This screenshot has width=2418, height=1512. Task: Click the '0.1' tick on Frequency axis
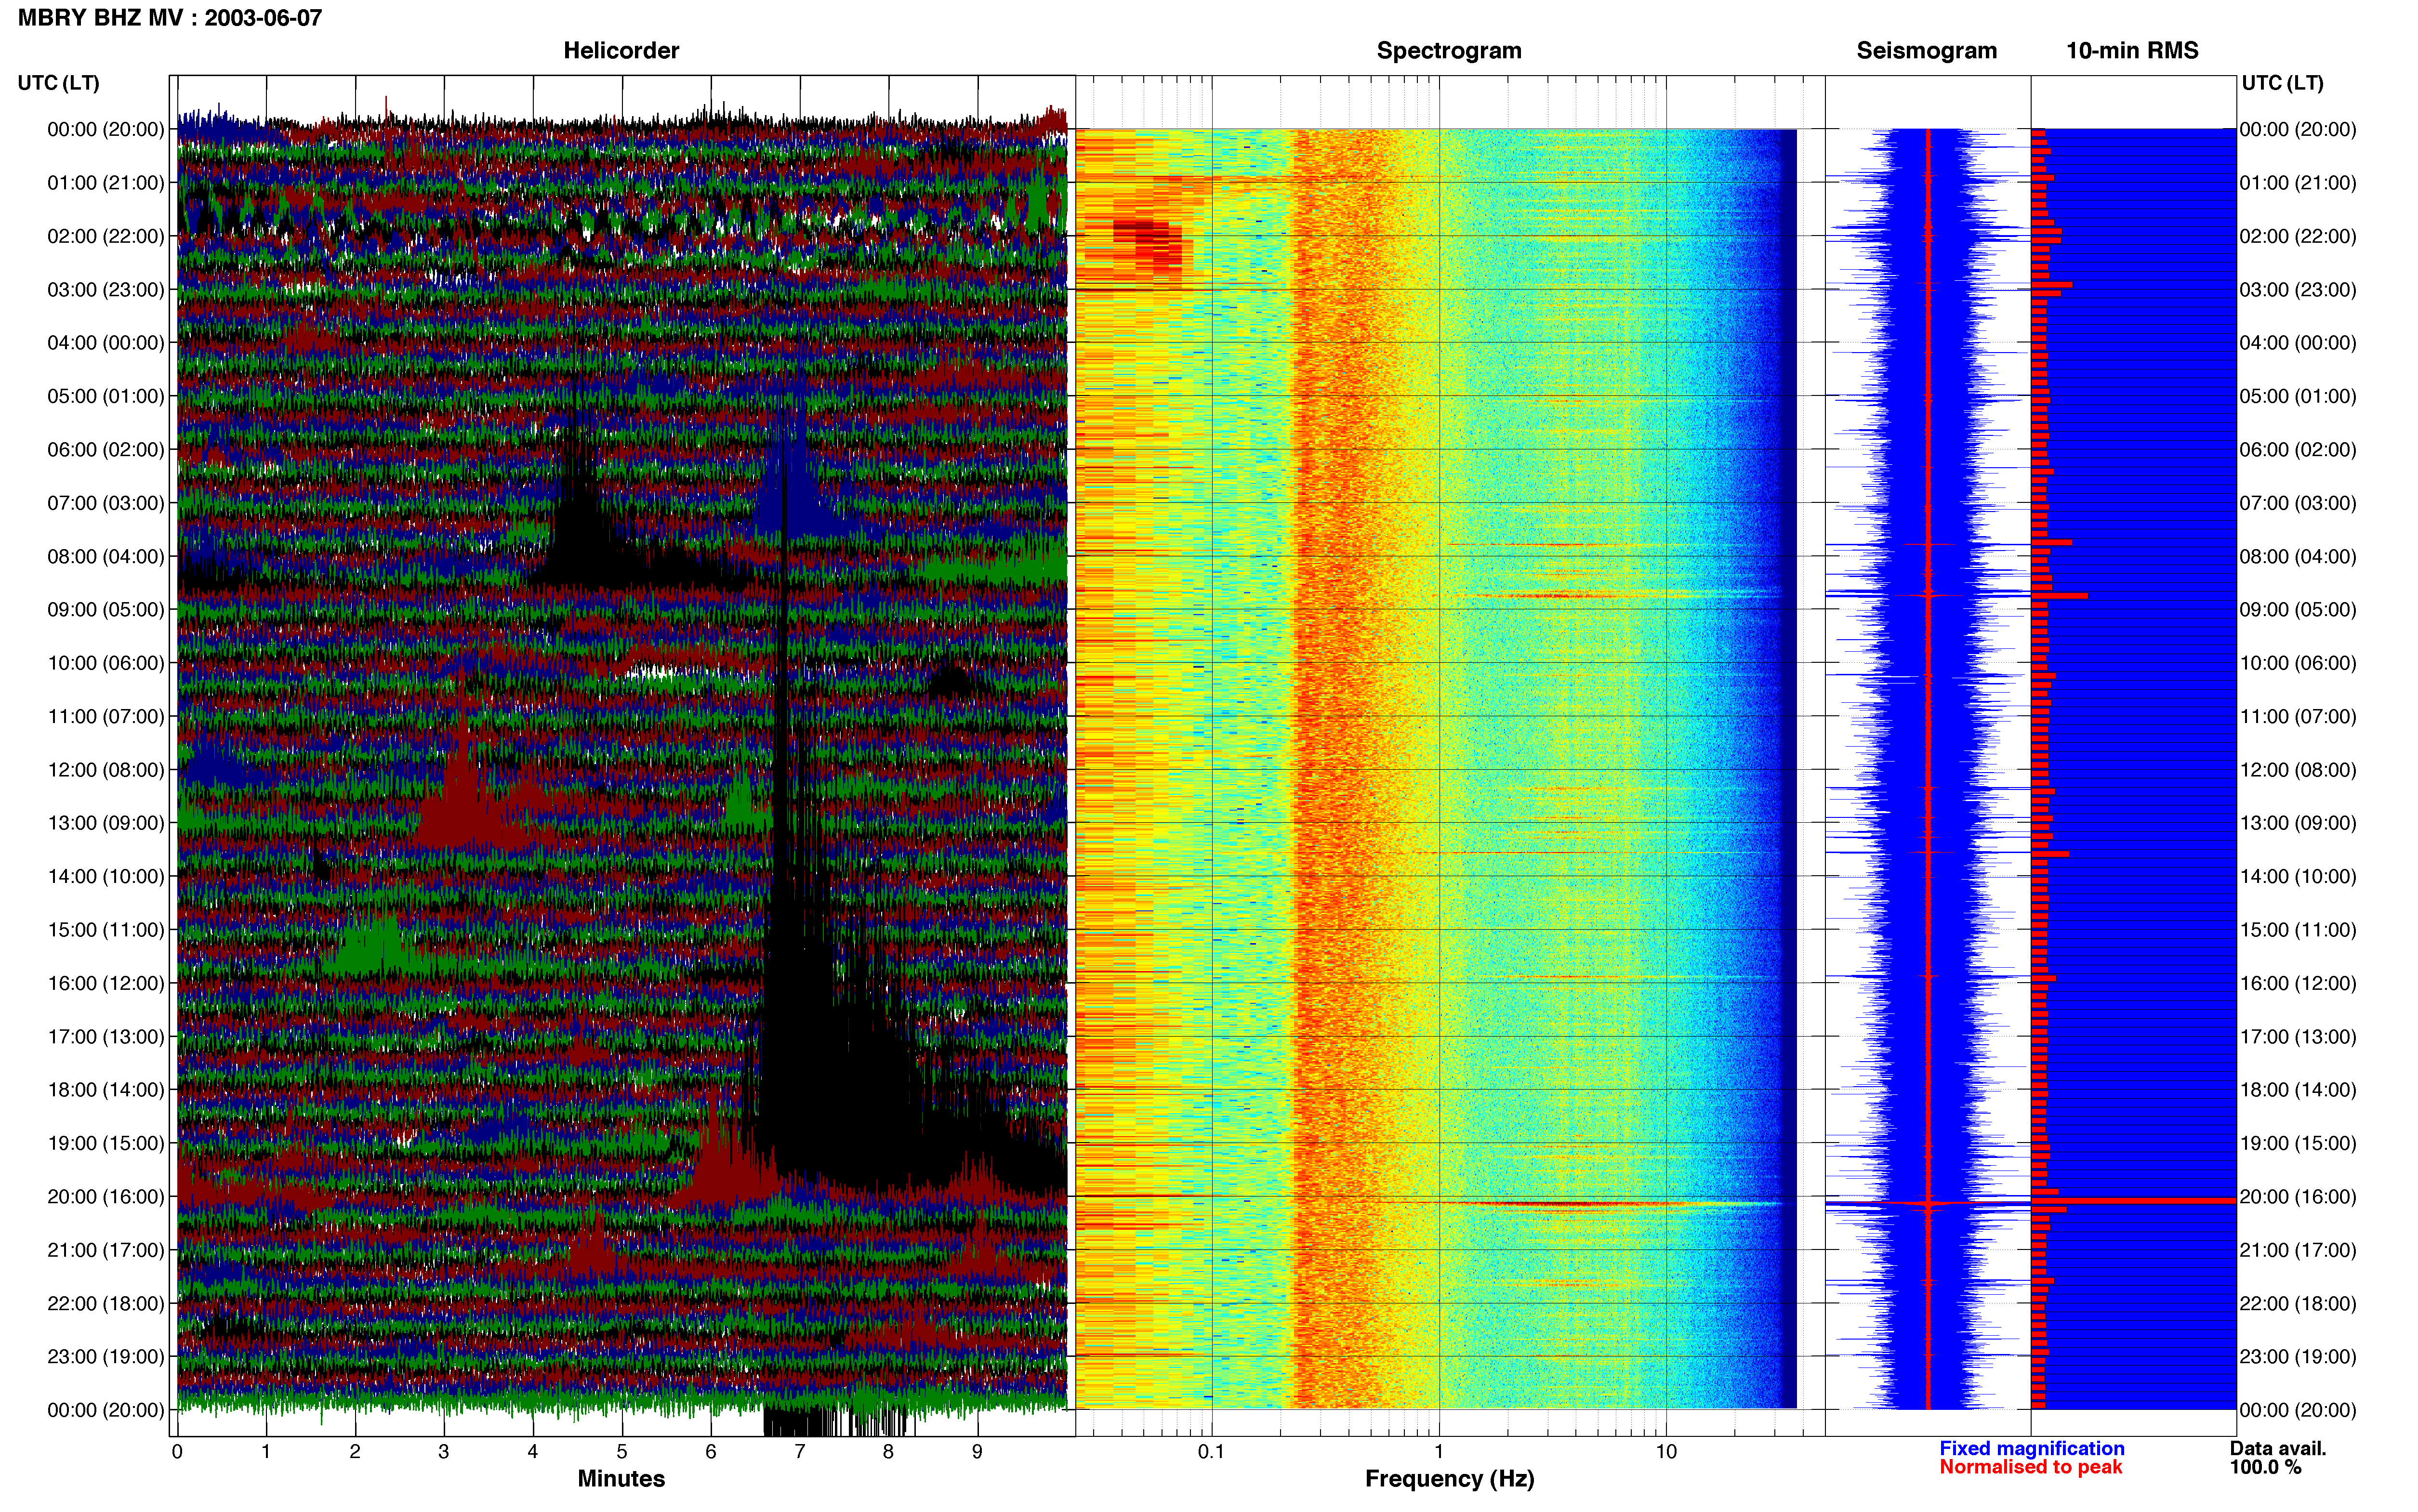(x=1211, y=1452)
